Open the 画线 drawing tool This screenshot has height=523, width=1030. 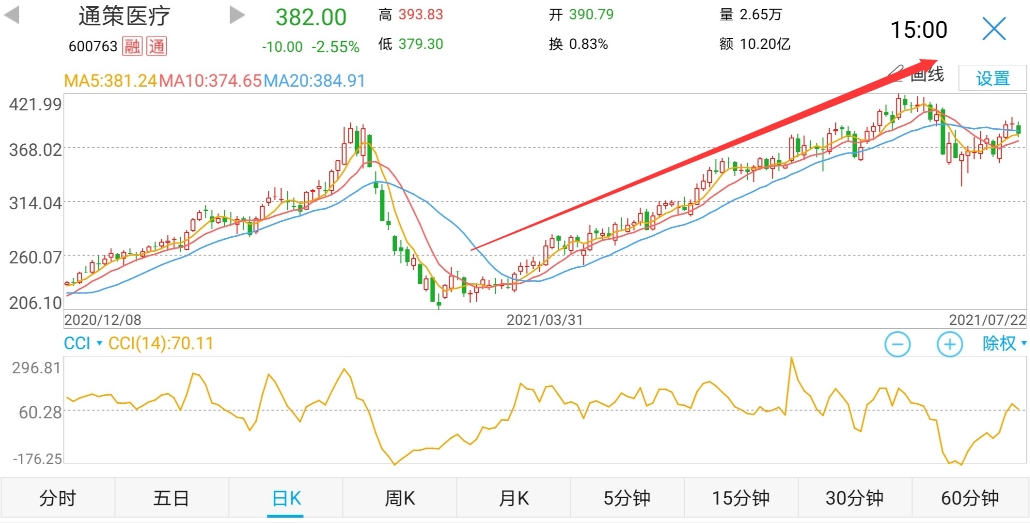click(x=917, y=76)
